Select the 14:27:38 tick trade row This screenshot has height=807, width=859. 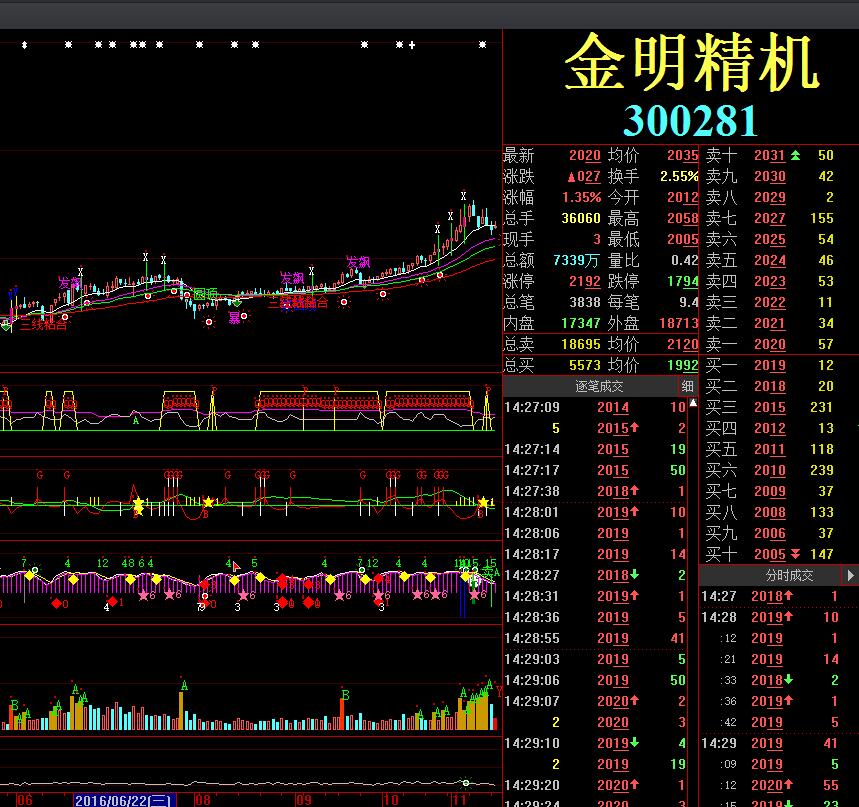[595, 491]
